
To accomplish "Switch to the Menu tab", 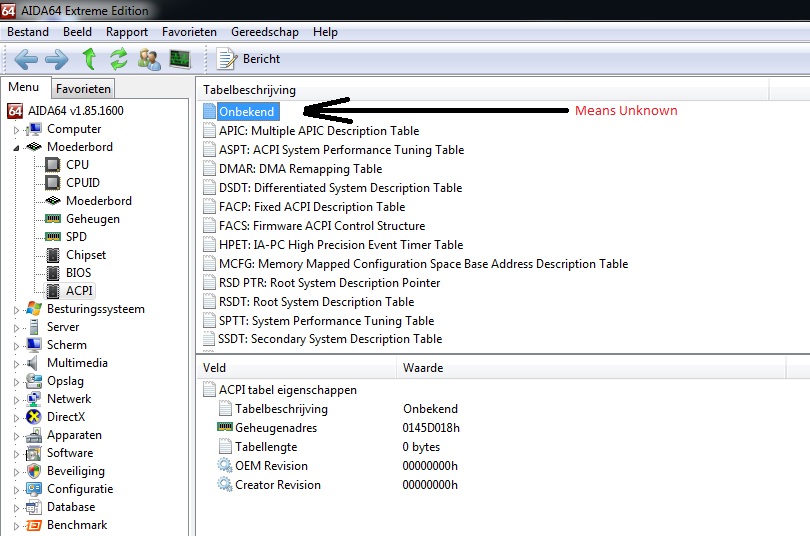I will (24, 87).
